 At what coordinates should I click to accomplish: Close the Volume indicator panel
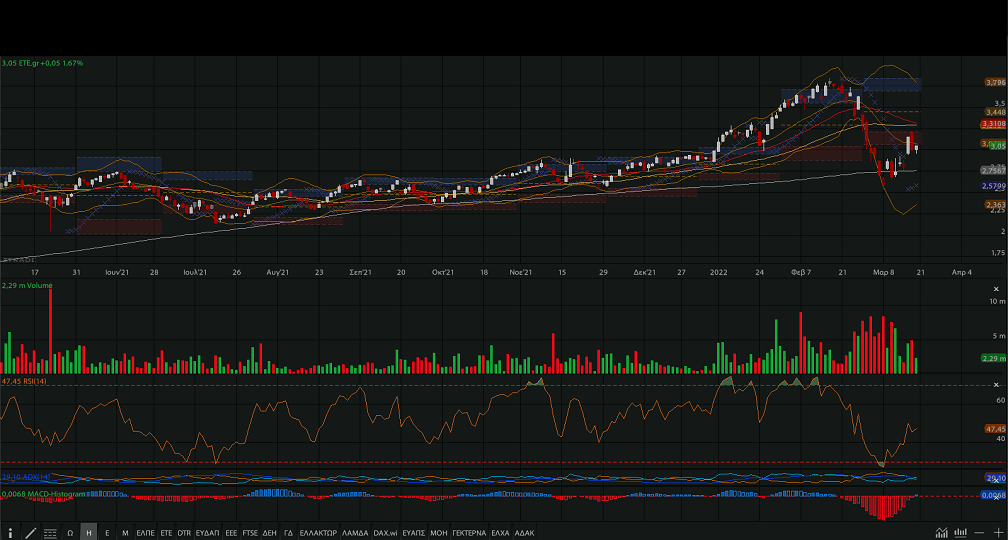995,288
